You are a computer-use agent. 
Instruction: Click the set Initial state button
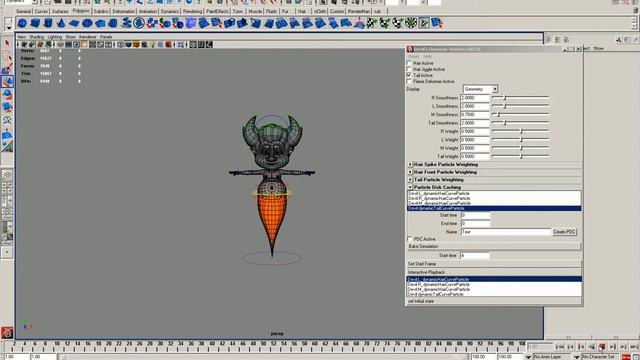[x=493, y=301]
